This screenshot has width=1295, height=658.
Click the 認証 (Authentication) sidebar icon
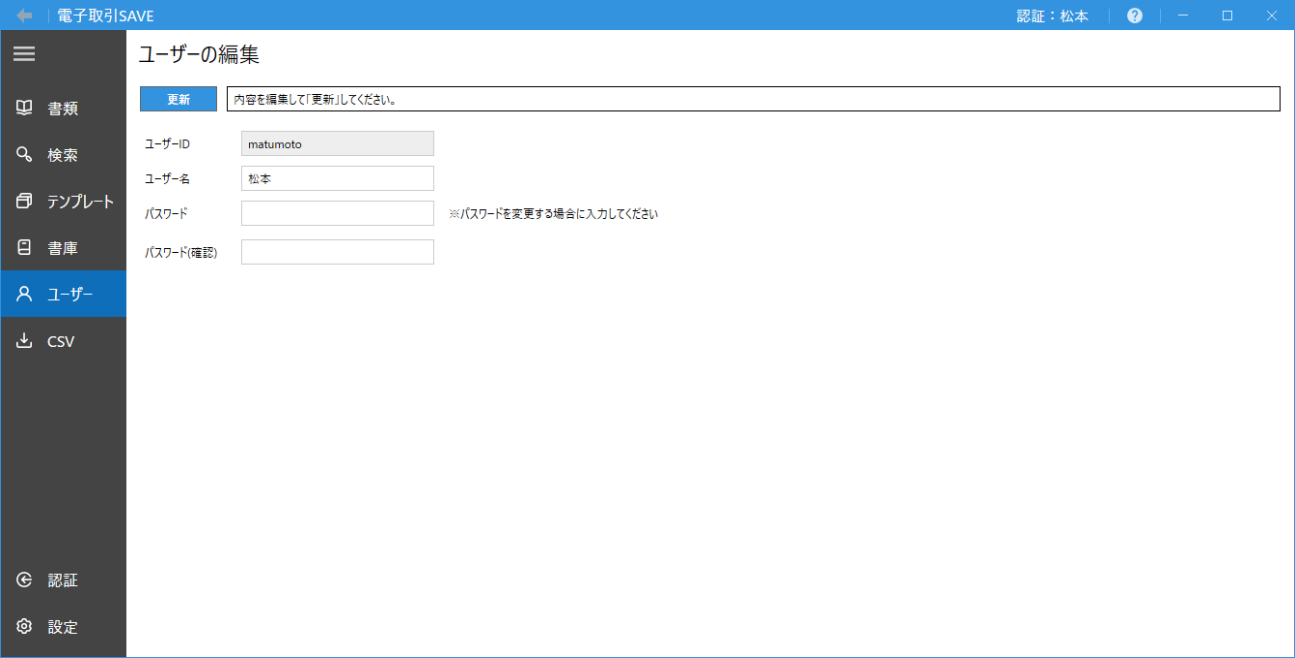[24, 580]
